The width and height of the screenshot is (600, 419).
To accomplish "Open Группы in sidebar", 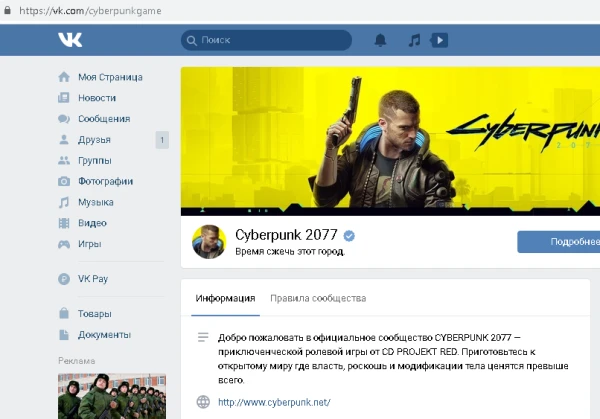I will click(x=95, y=160).
